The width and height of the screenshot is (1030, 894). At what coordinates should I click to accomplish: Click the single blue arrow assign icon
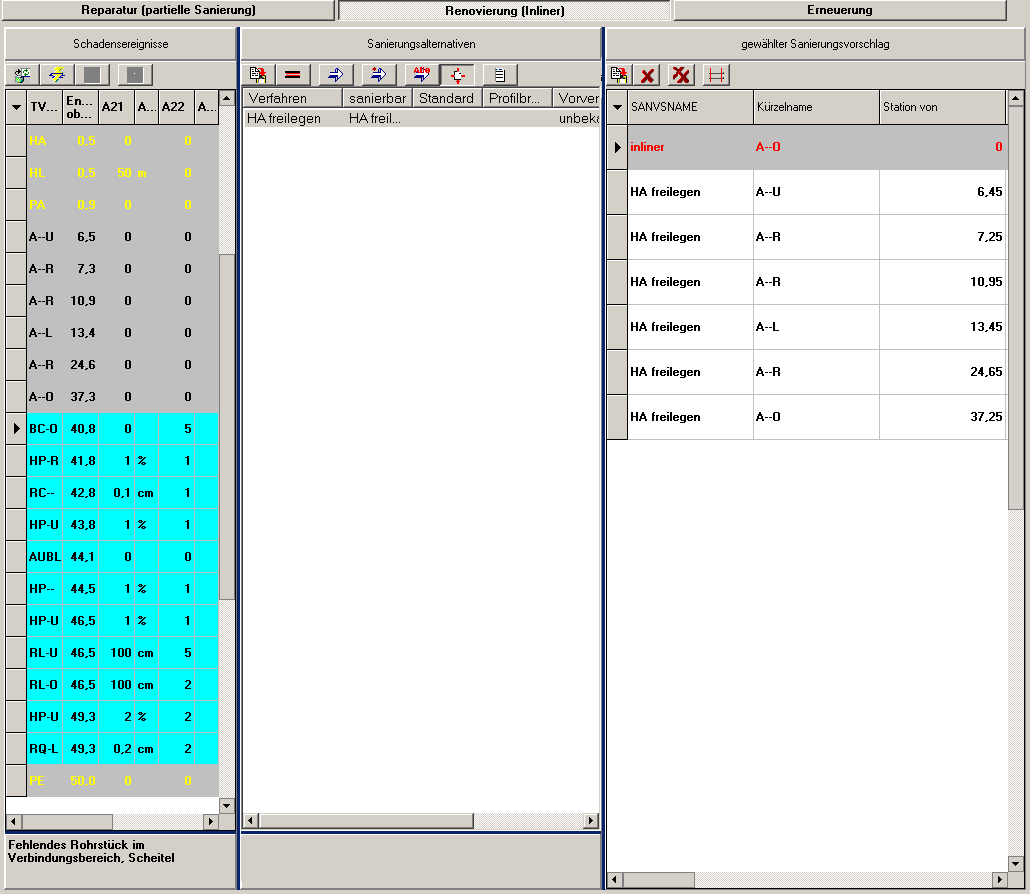(x=335, y=75)
